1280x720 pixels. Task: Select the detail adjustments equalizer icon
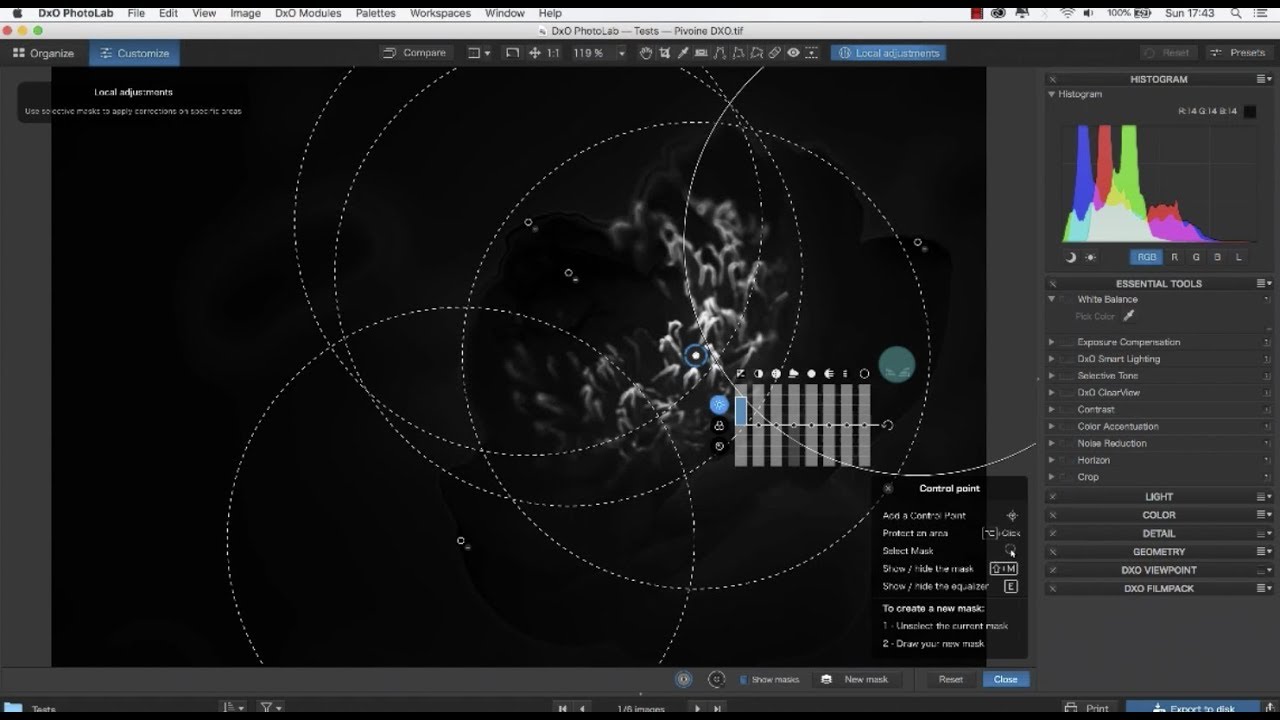(x=718, y=446)
